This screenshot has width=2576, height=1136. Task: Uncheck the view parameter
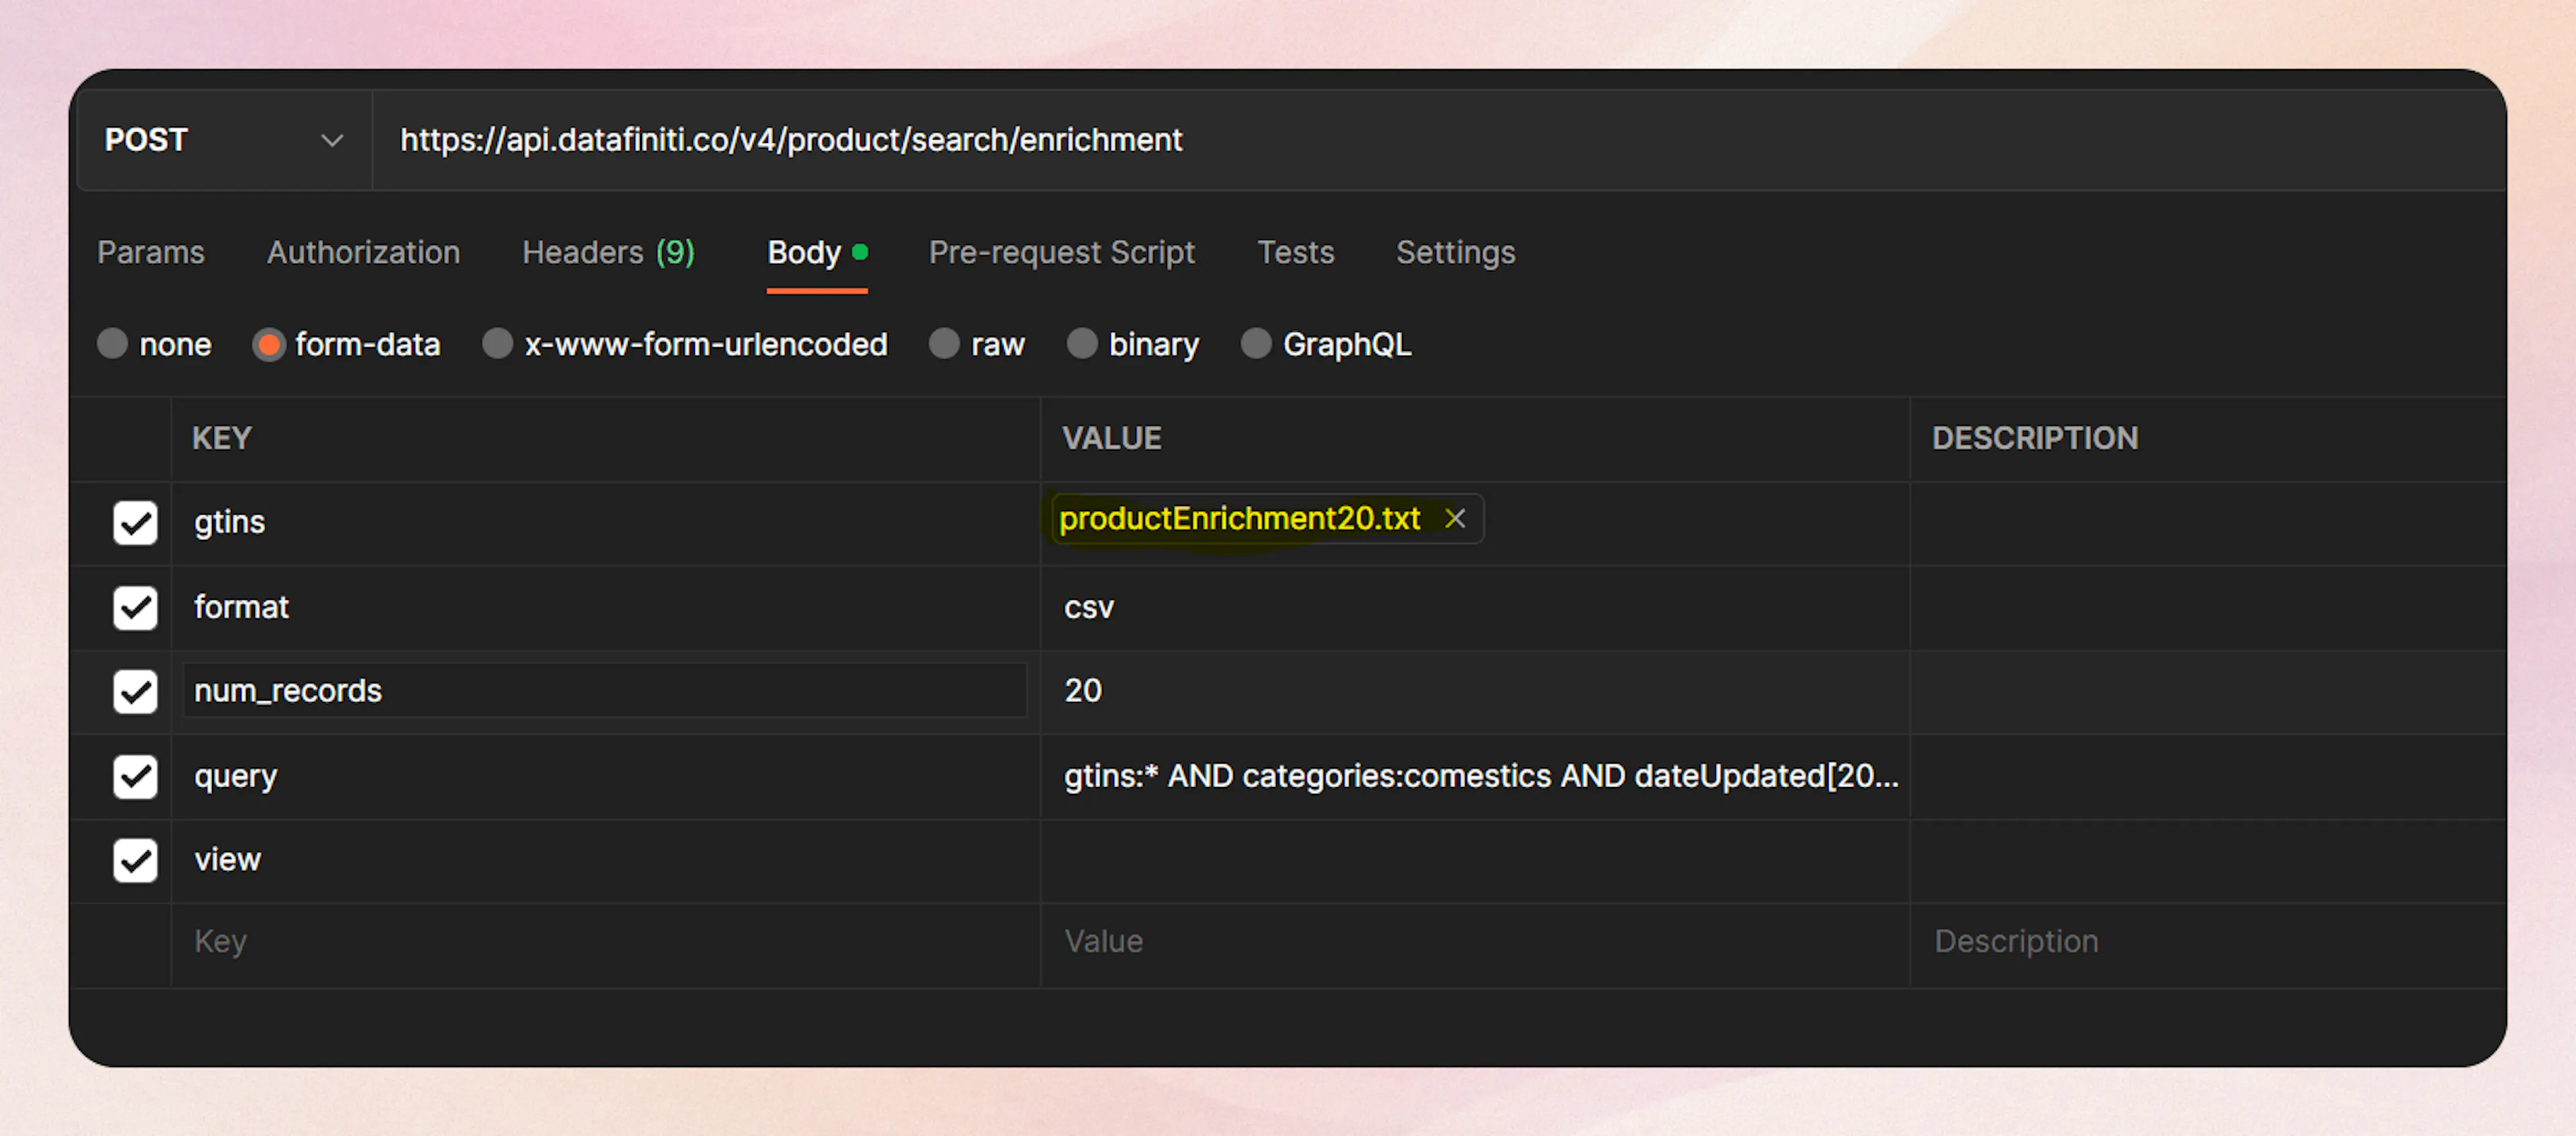tap(135, 860)
